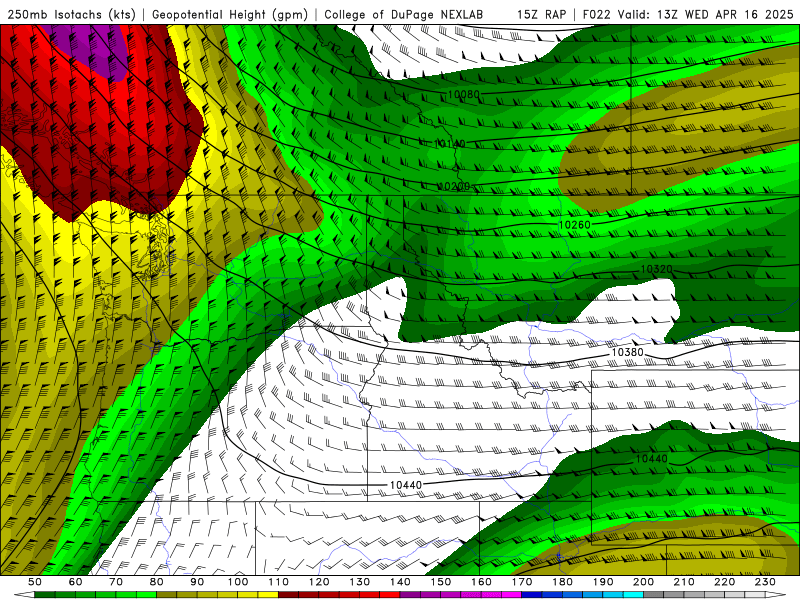Click the 10140 height contour label
The width and height of the screenshot is (800, 600).
[449, 144]
